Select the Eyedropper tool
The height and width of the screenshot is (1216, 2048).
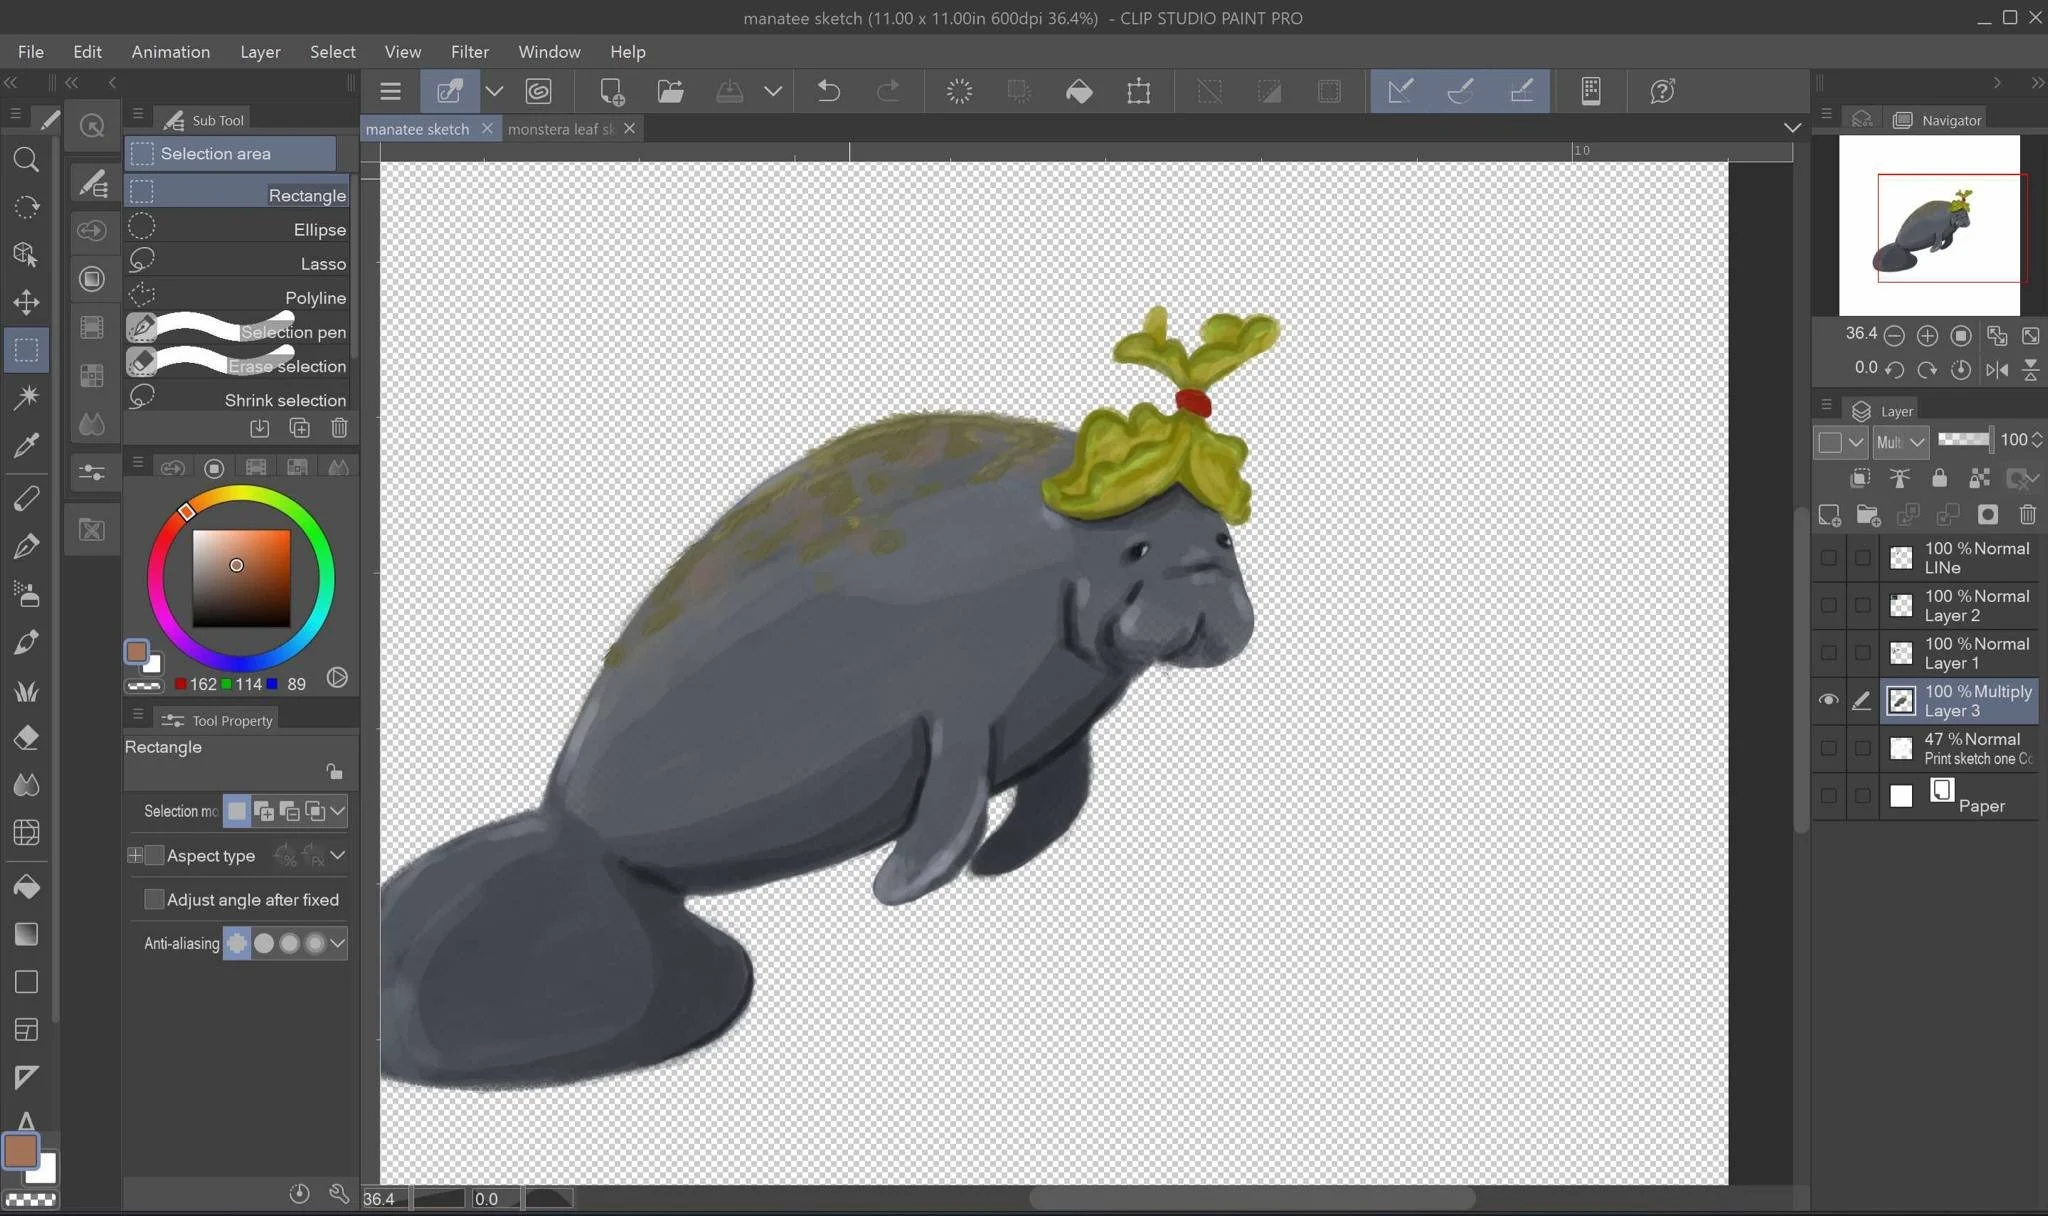(x=26, y=445)
